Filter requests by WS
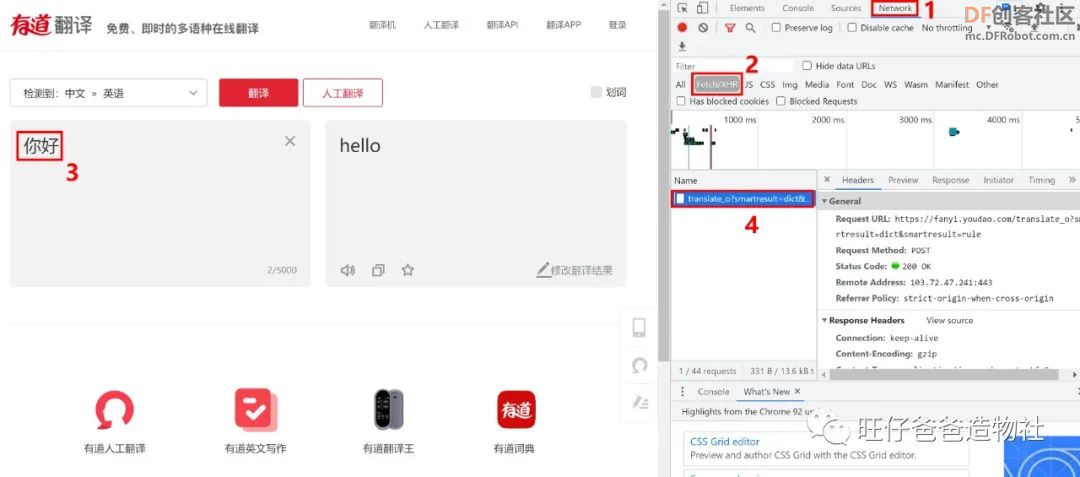1080x477 pixels. [x=891, y=85]
